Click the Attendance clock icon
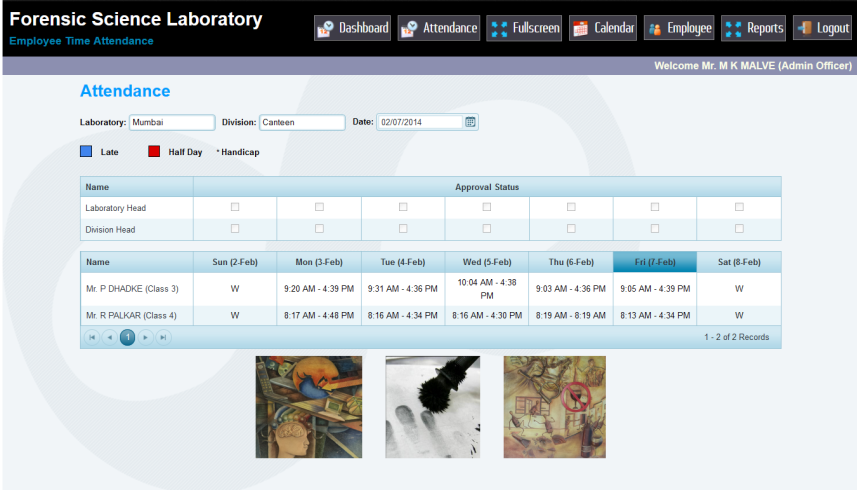857x490 pixels. 409,29
